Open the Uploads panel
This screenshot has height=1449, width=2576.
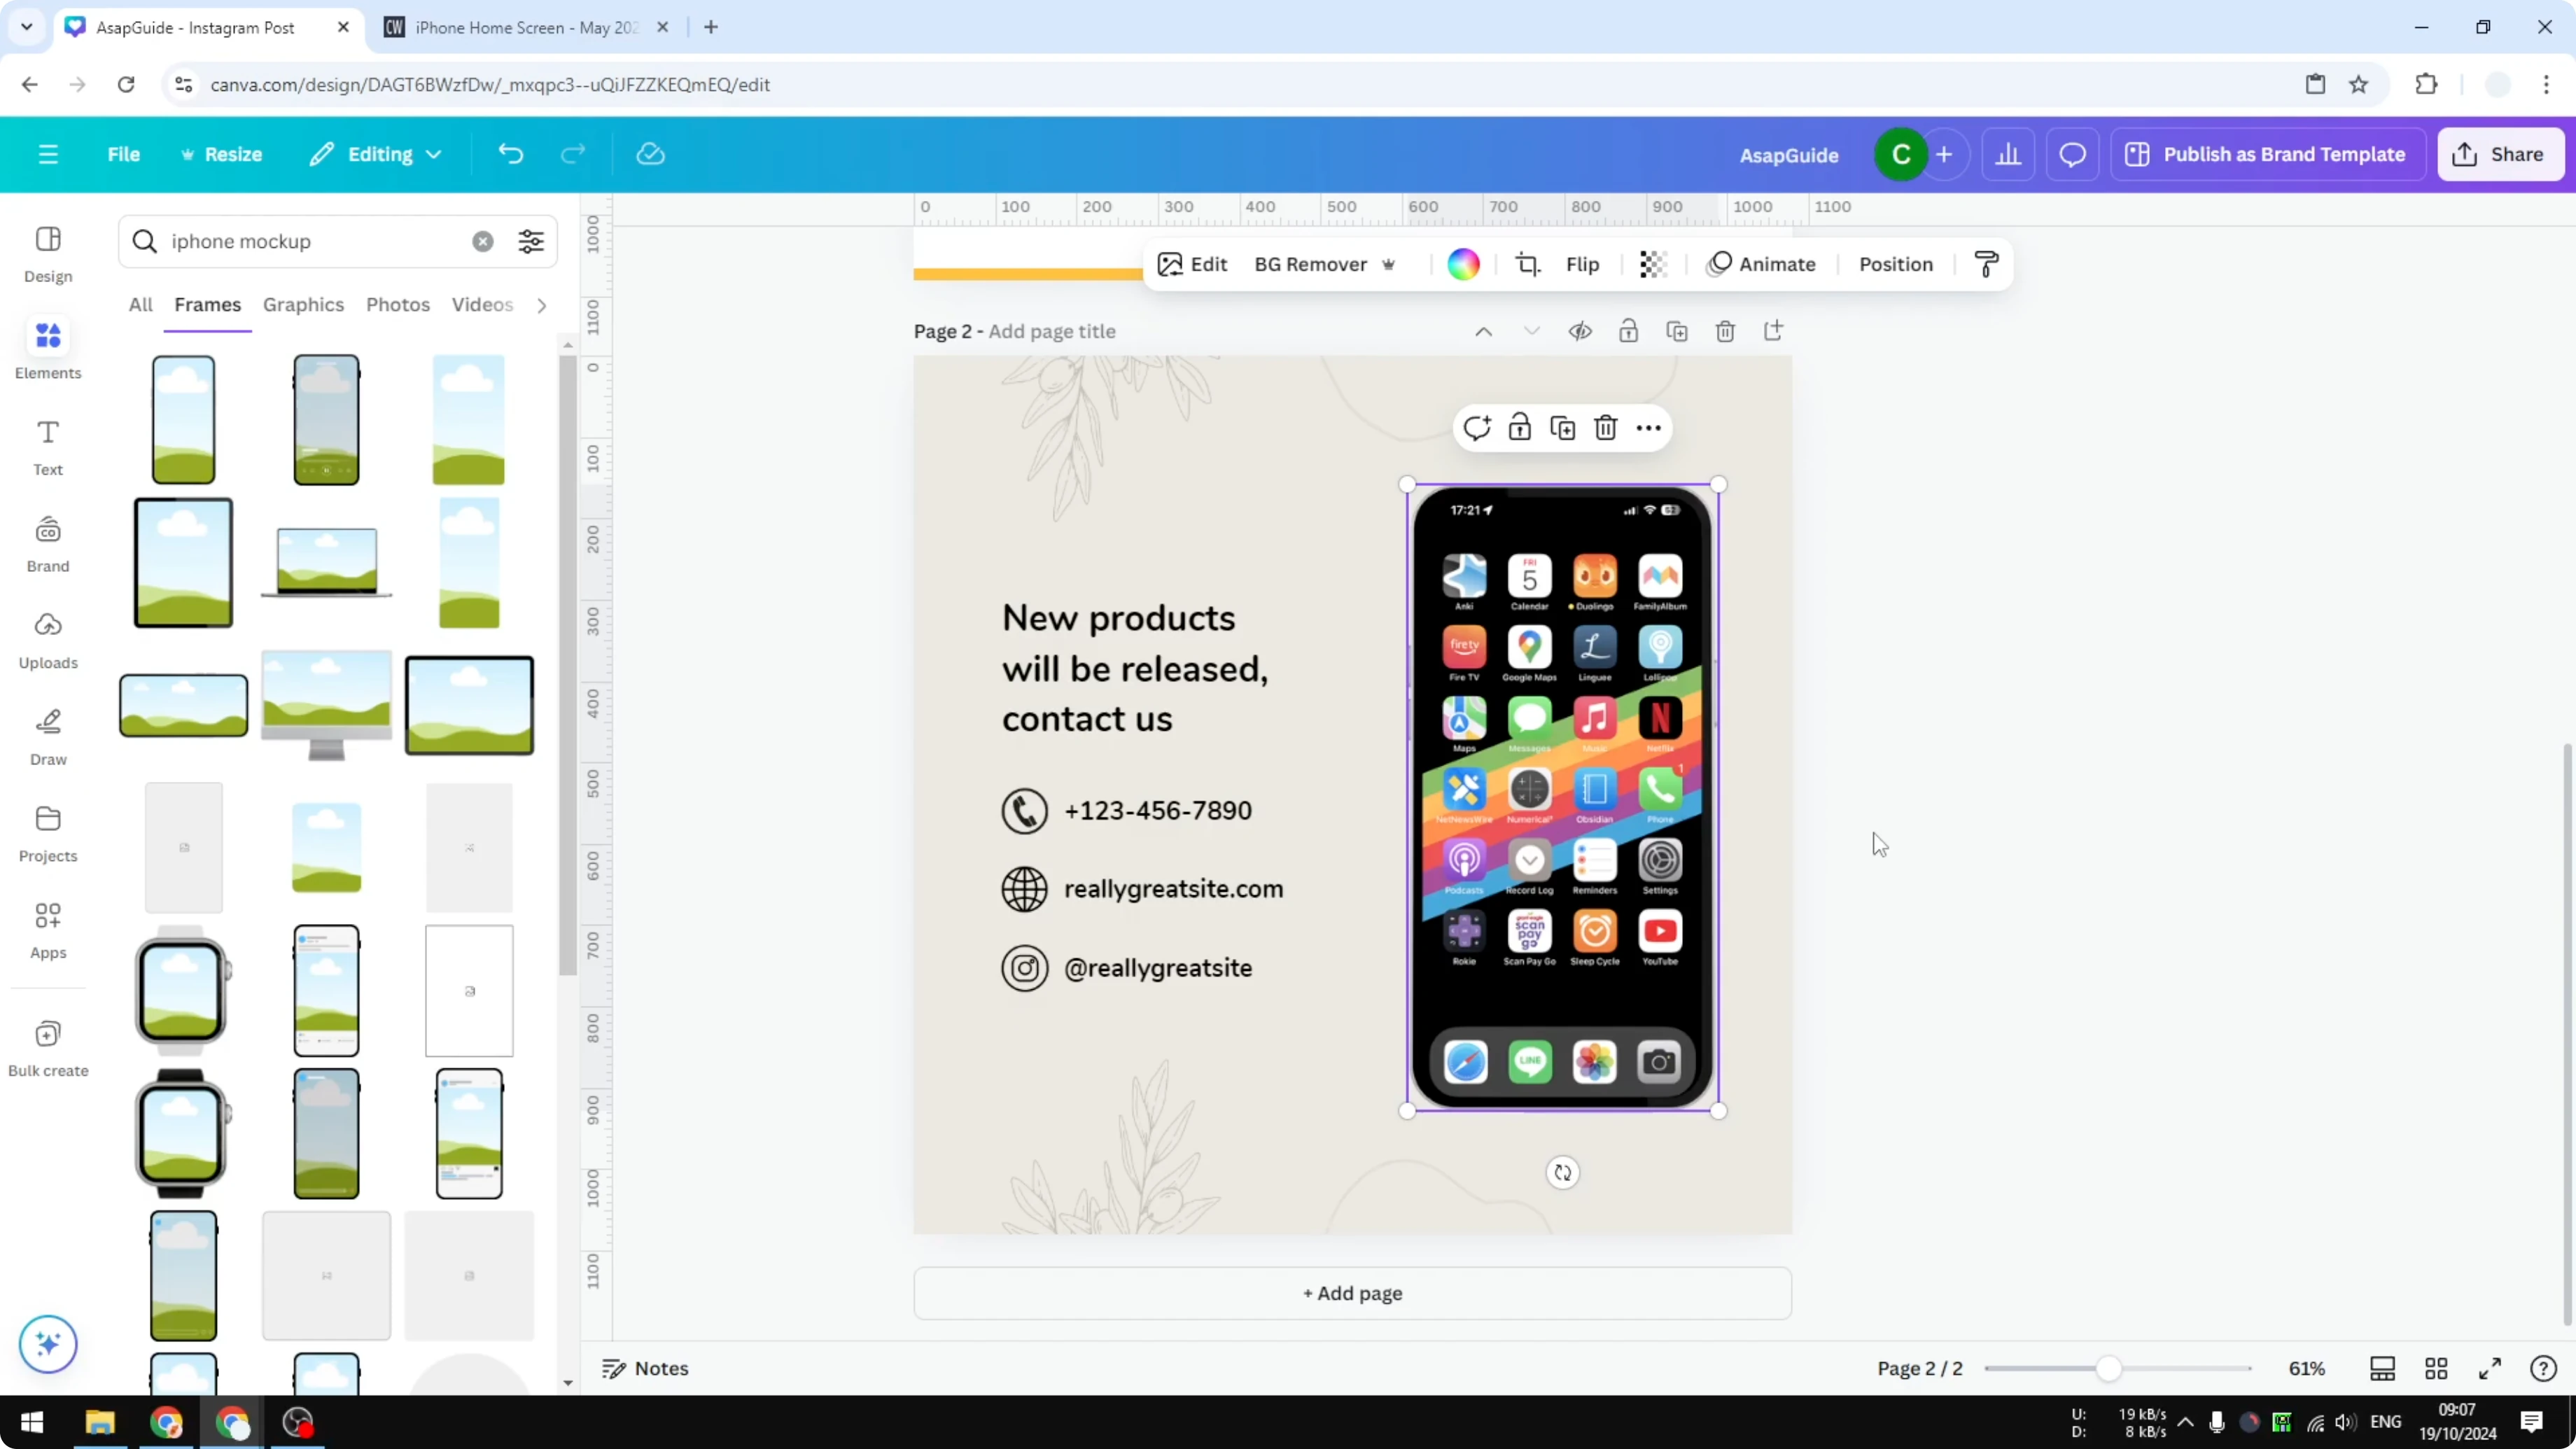click(x=47, y=640)
